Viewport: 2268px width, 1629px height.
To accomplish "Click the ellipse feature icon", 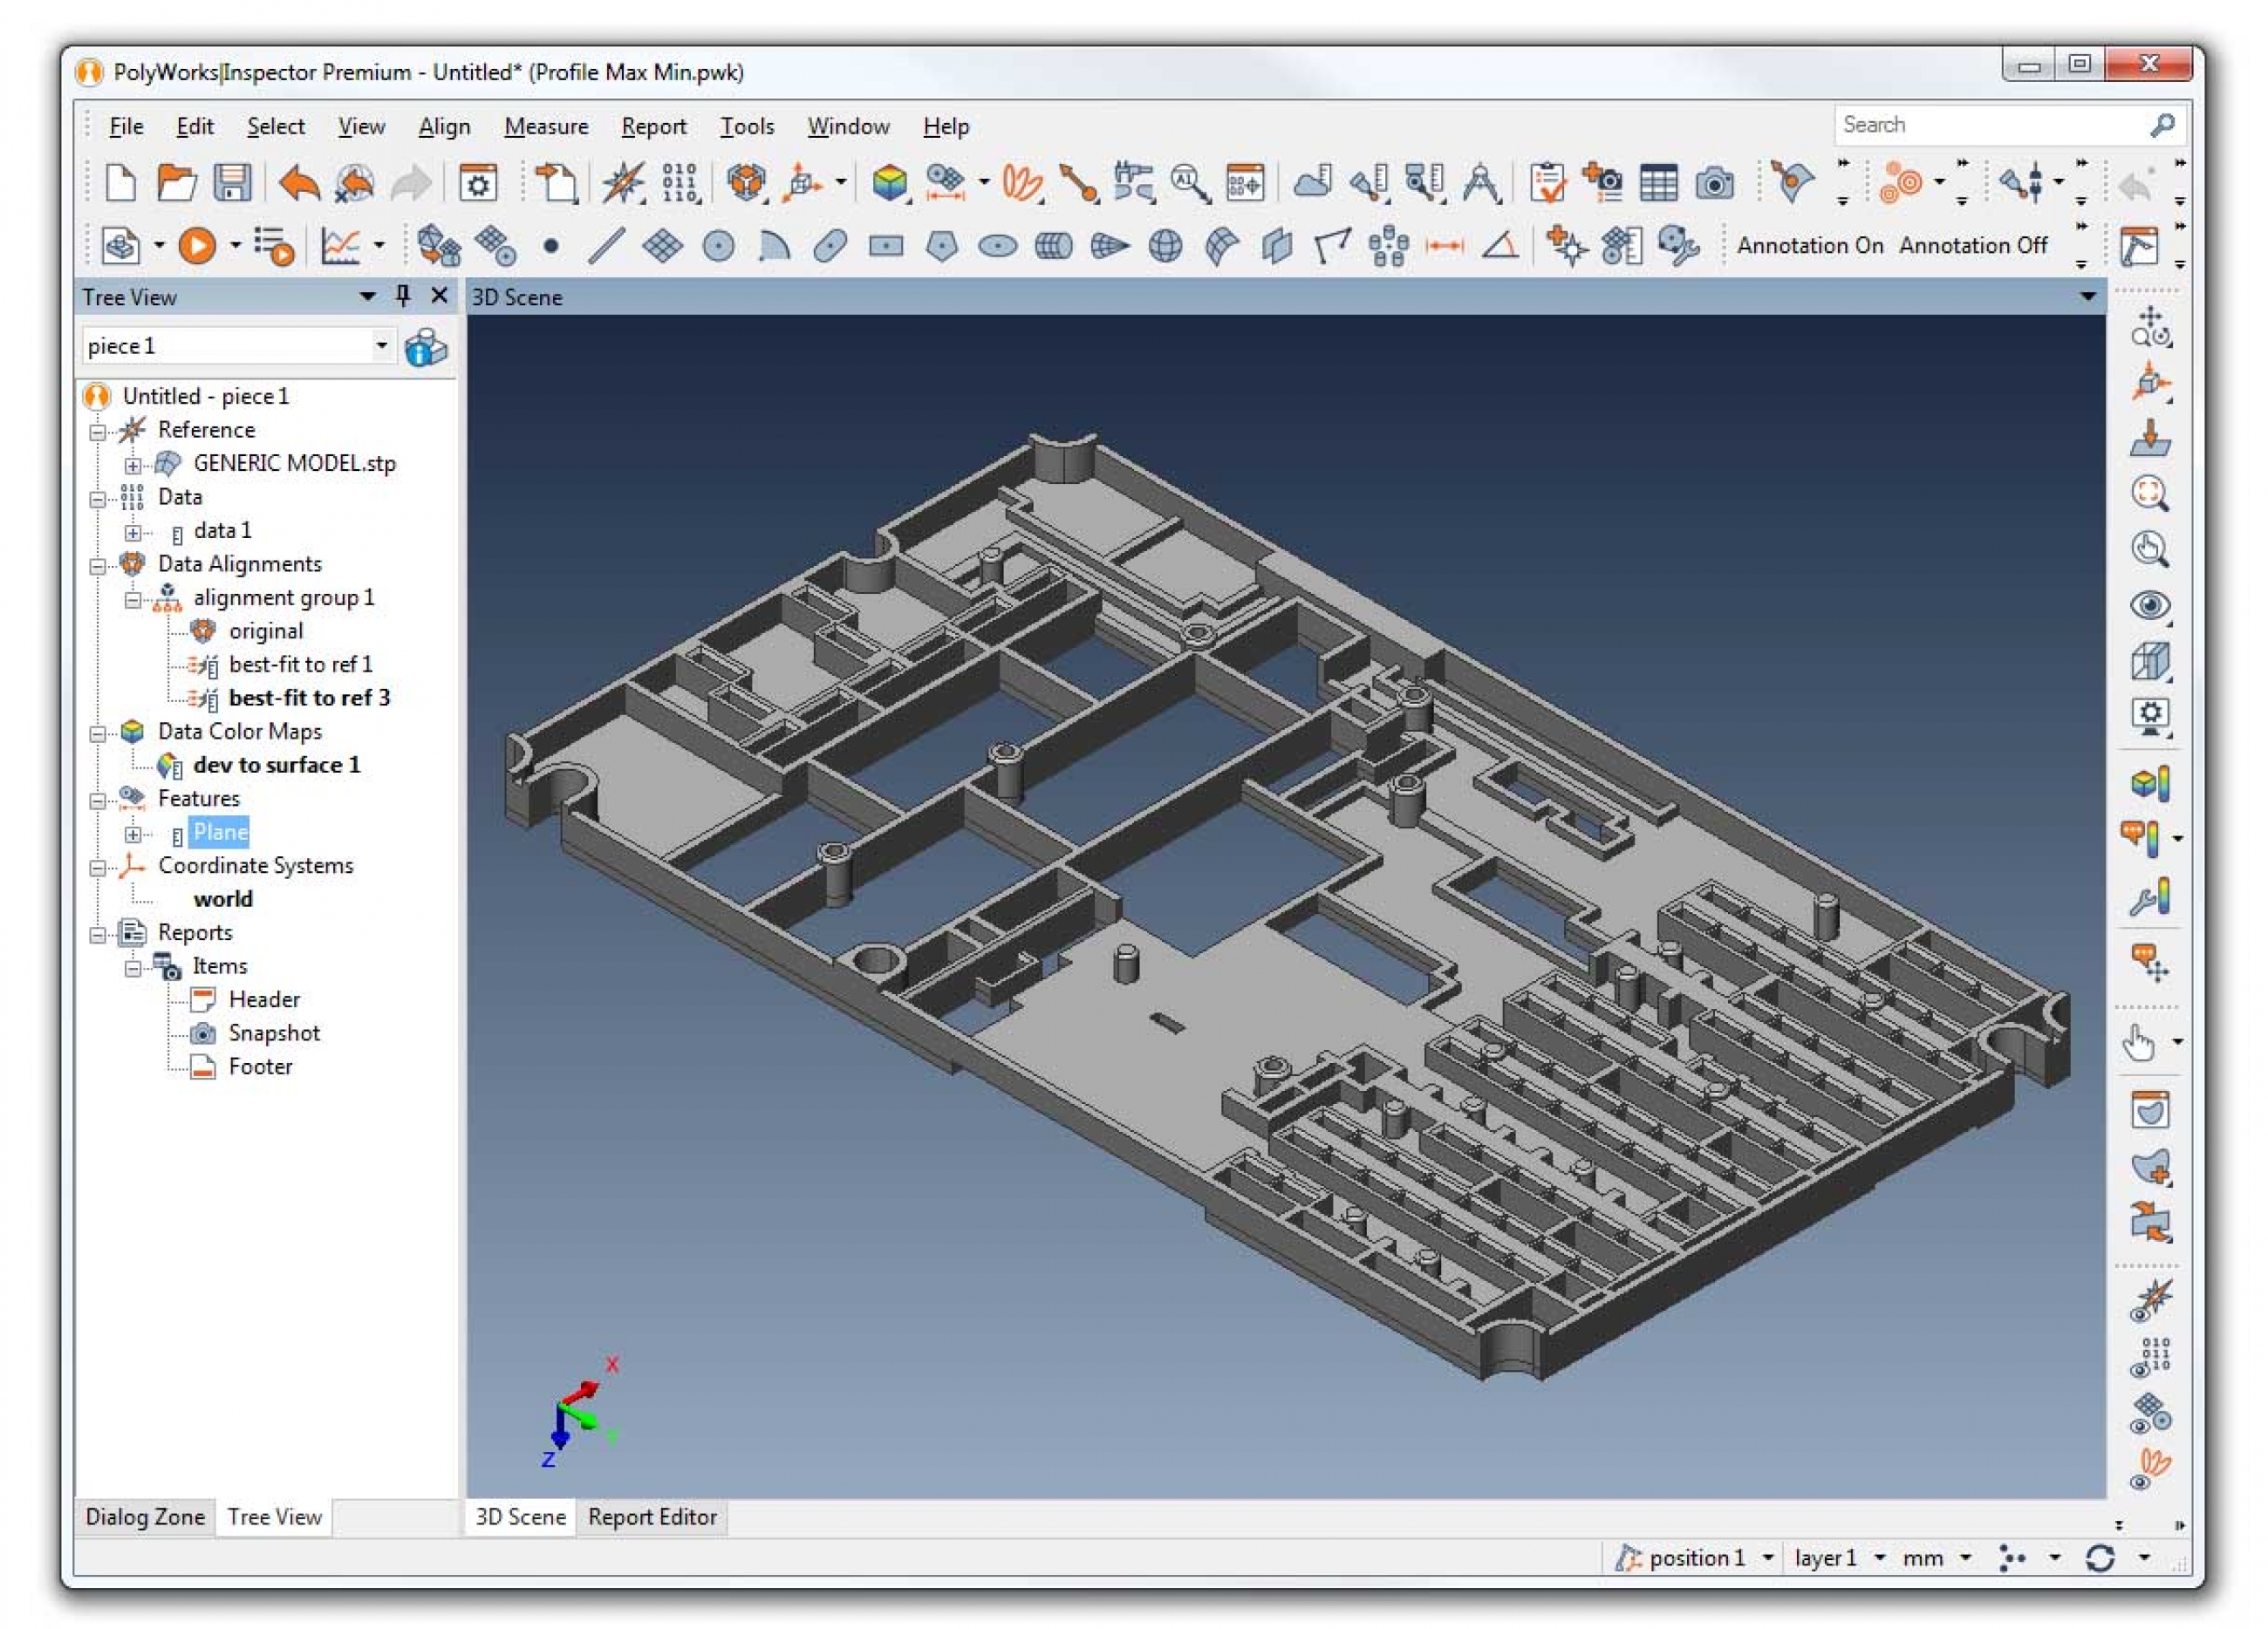I will click(997, 245).
